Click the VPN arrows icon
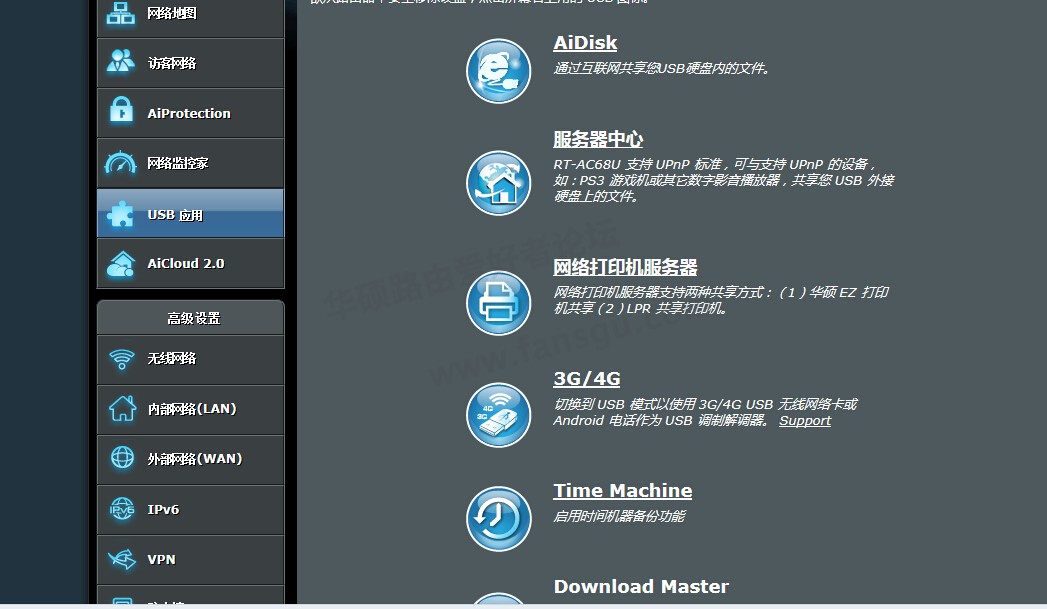 [122, 559]
